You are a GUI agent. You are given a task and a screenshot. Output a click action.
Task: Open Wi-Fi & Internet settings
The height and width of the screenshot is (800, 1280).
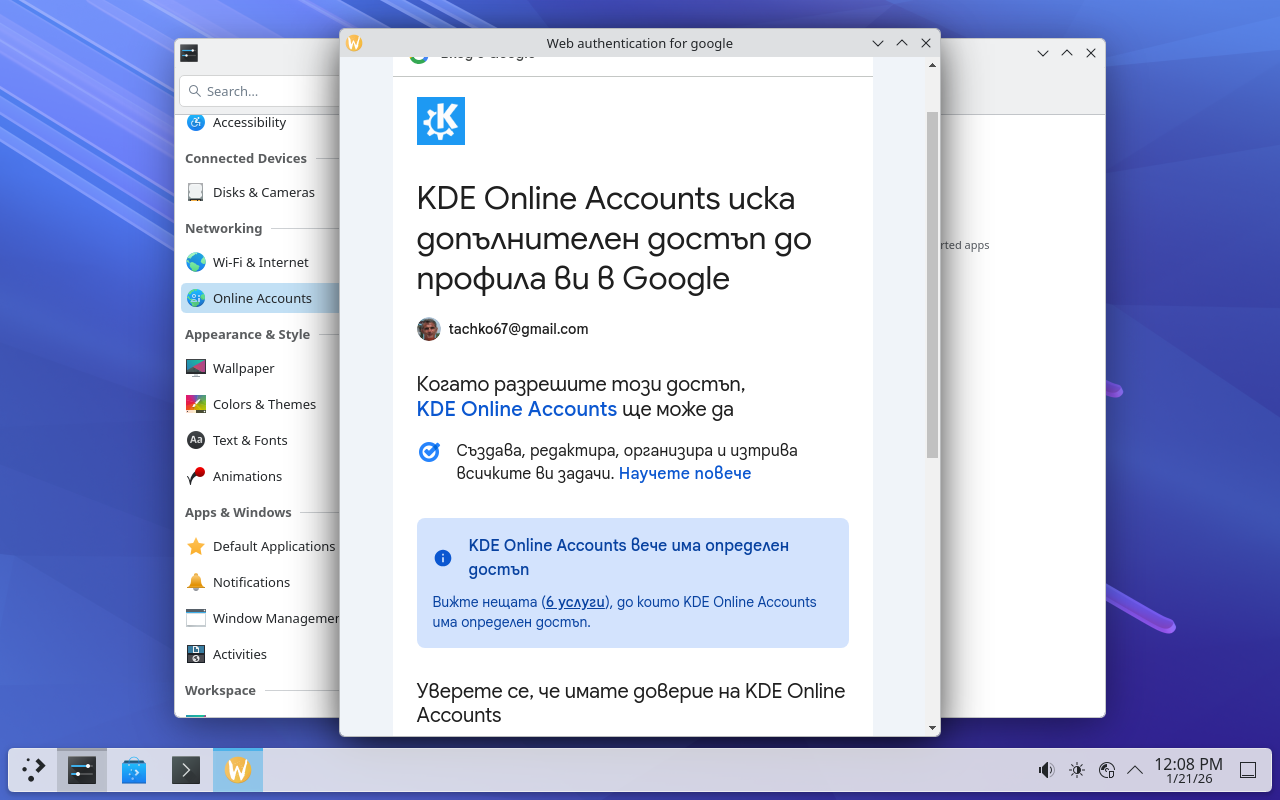[260, 262]
